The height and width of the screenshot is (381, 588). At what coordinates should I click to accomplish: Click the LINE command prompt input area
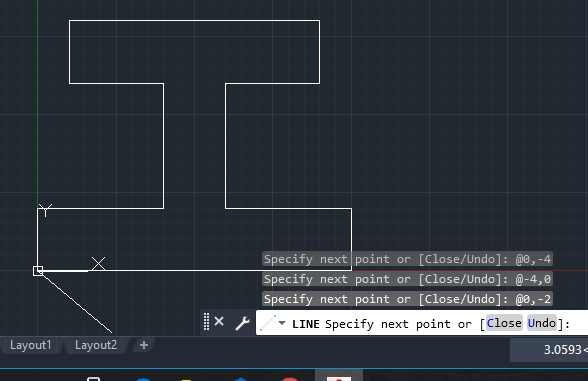pyautogui.click(x=422, y=323)
